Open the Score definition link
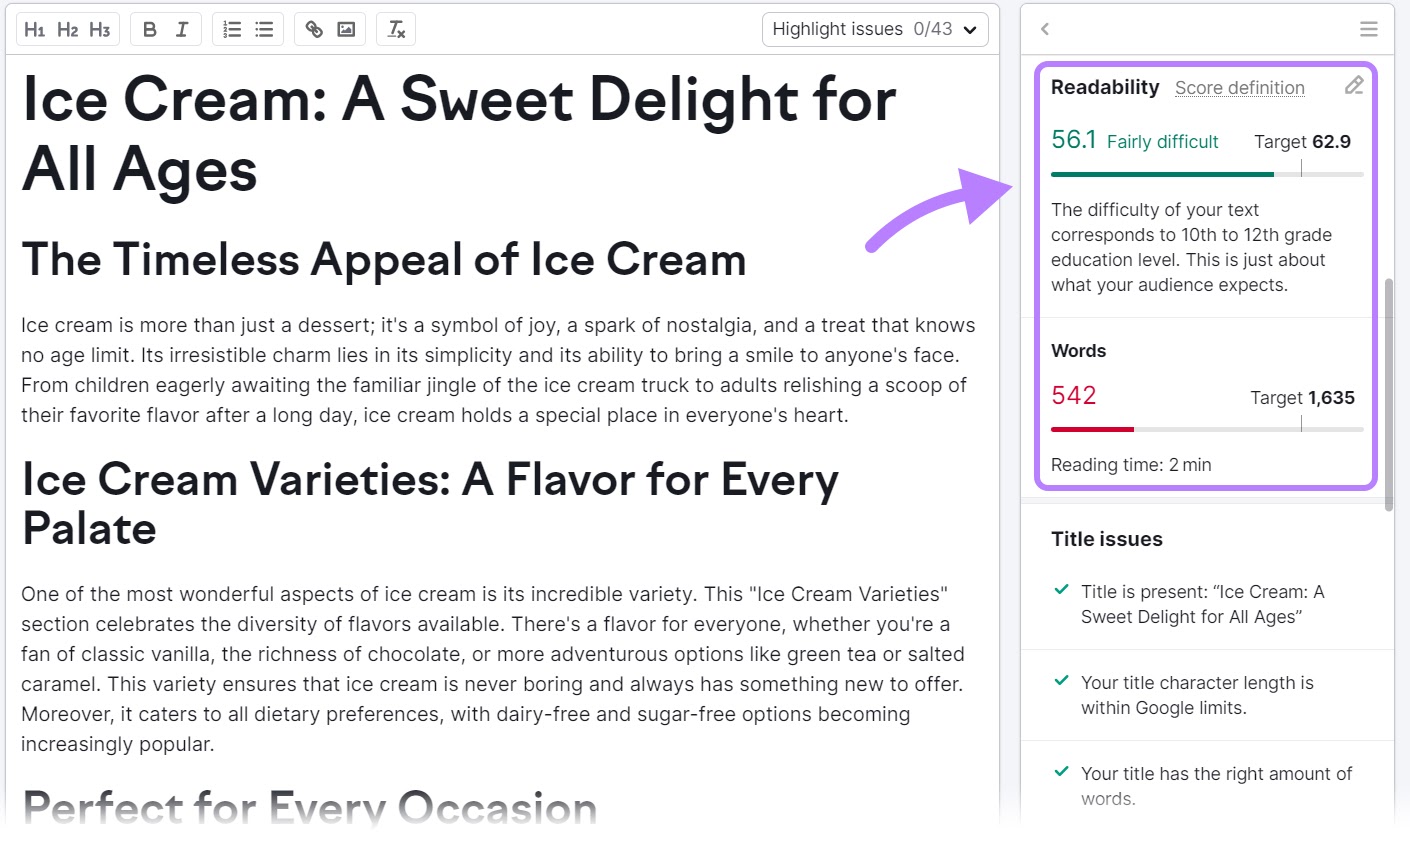 1239,88
